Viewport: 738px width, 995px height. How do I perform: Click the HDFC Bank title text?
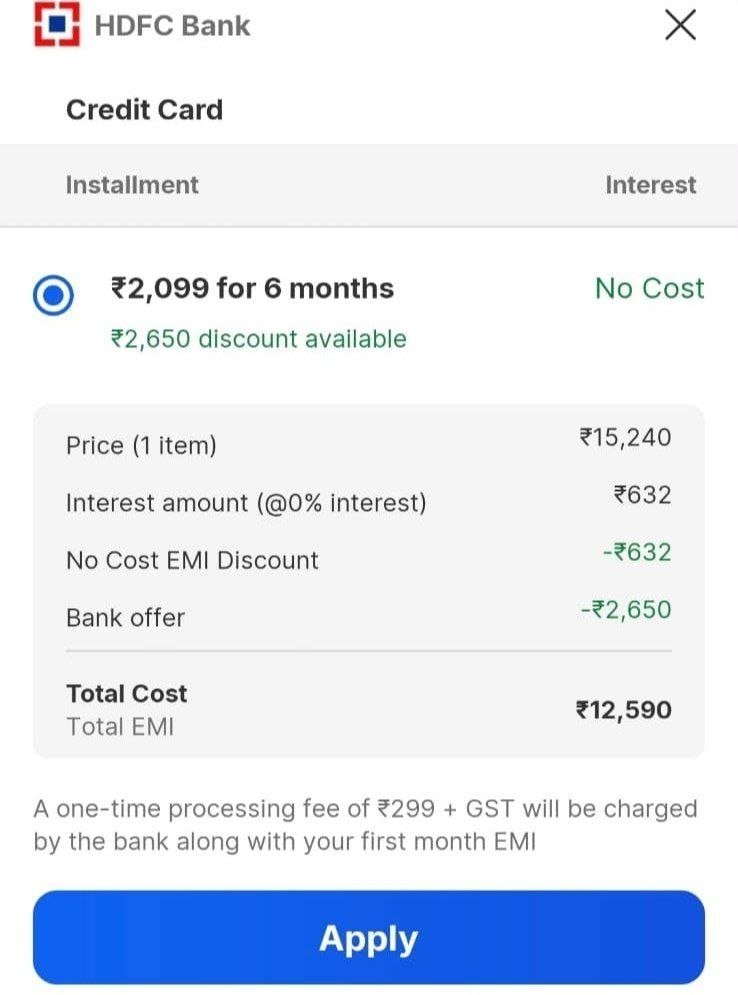[x=172, y=26]
